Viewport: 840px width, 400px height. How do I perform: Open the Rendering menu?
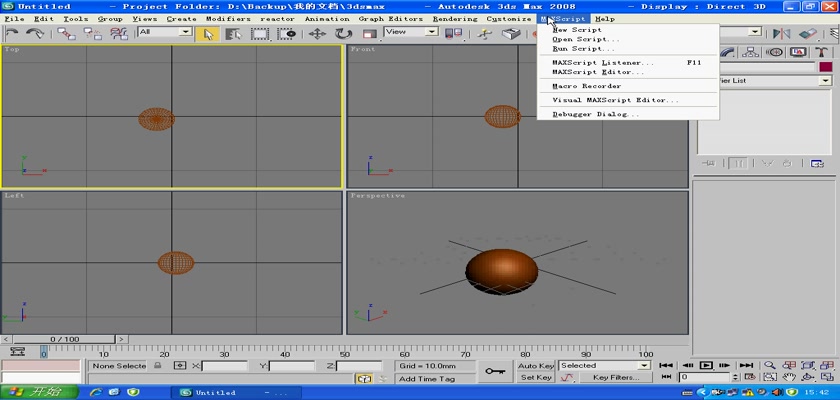[x=455, y=19]
